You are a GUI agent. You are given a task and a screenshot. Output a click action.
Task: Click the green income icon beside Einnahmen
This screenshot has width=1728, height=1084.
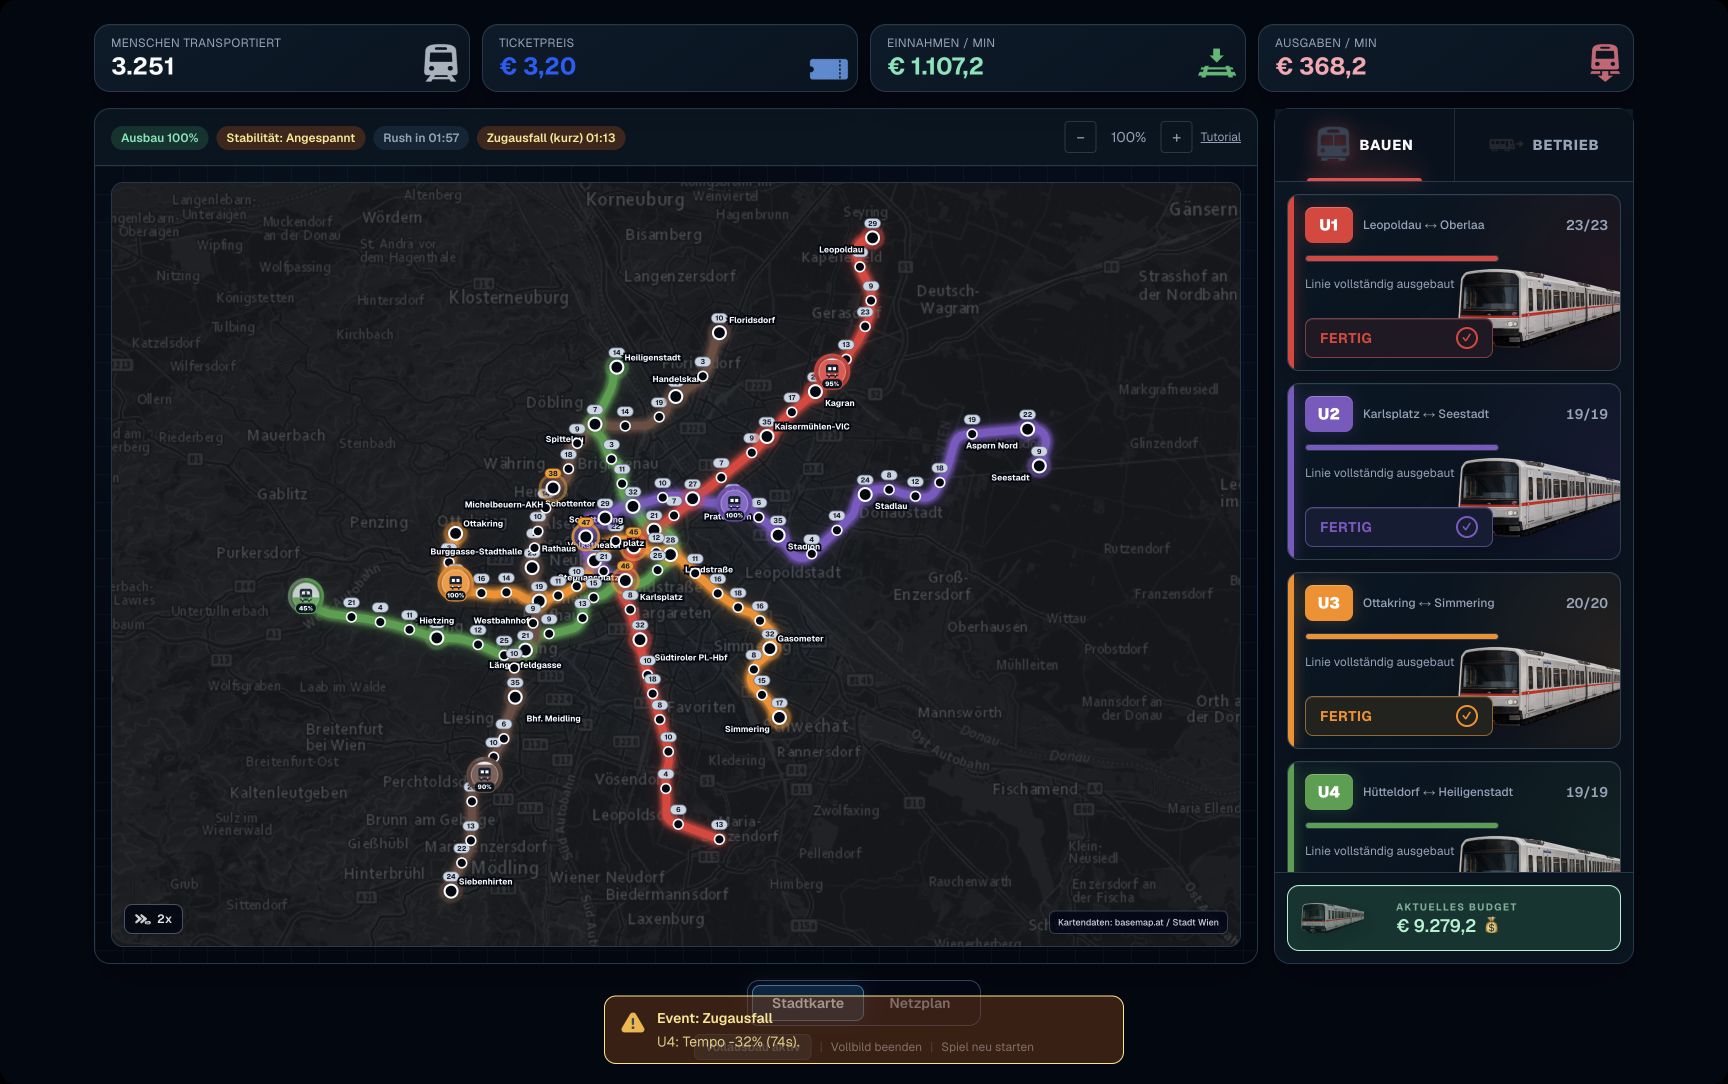[1216, 63]
